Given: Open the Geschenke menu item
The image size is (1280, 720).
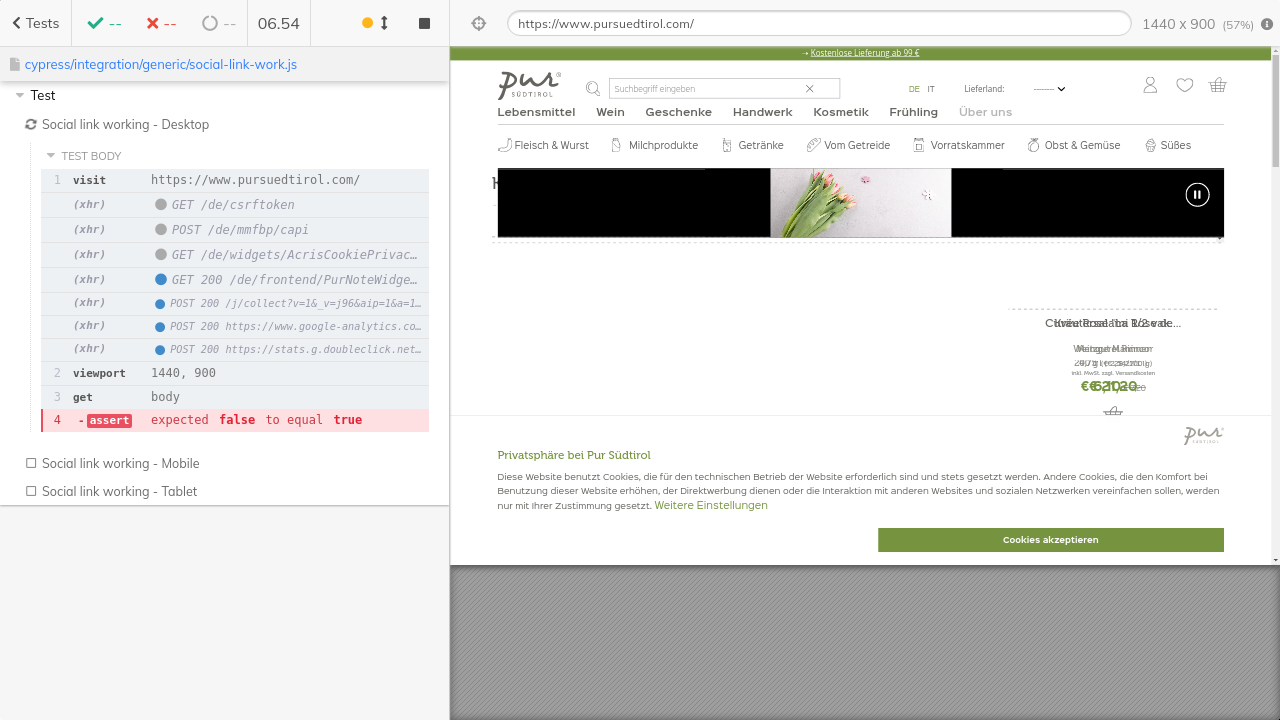Looking at the screenshot, I should pos(678,112).
